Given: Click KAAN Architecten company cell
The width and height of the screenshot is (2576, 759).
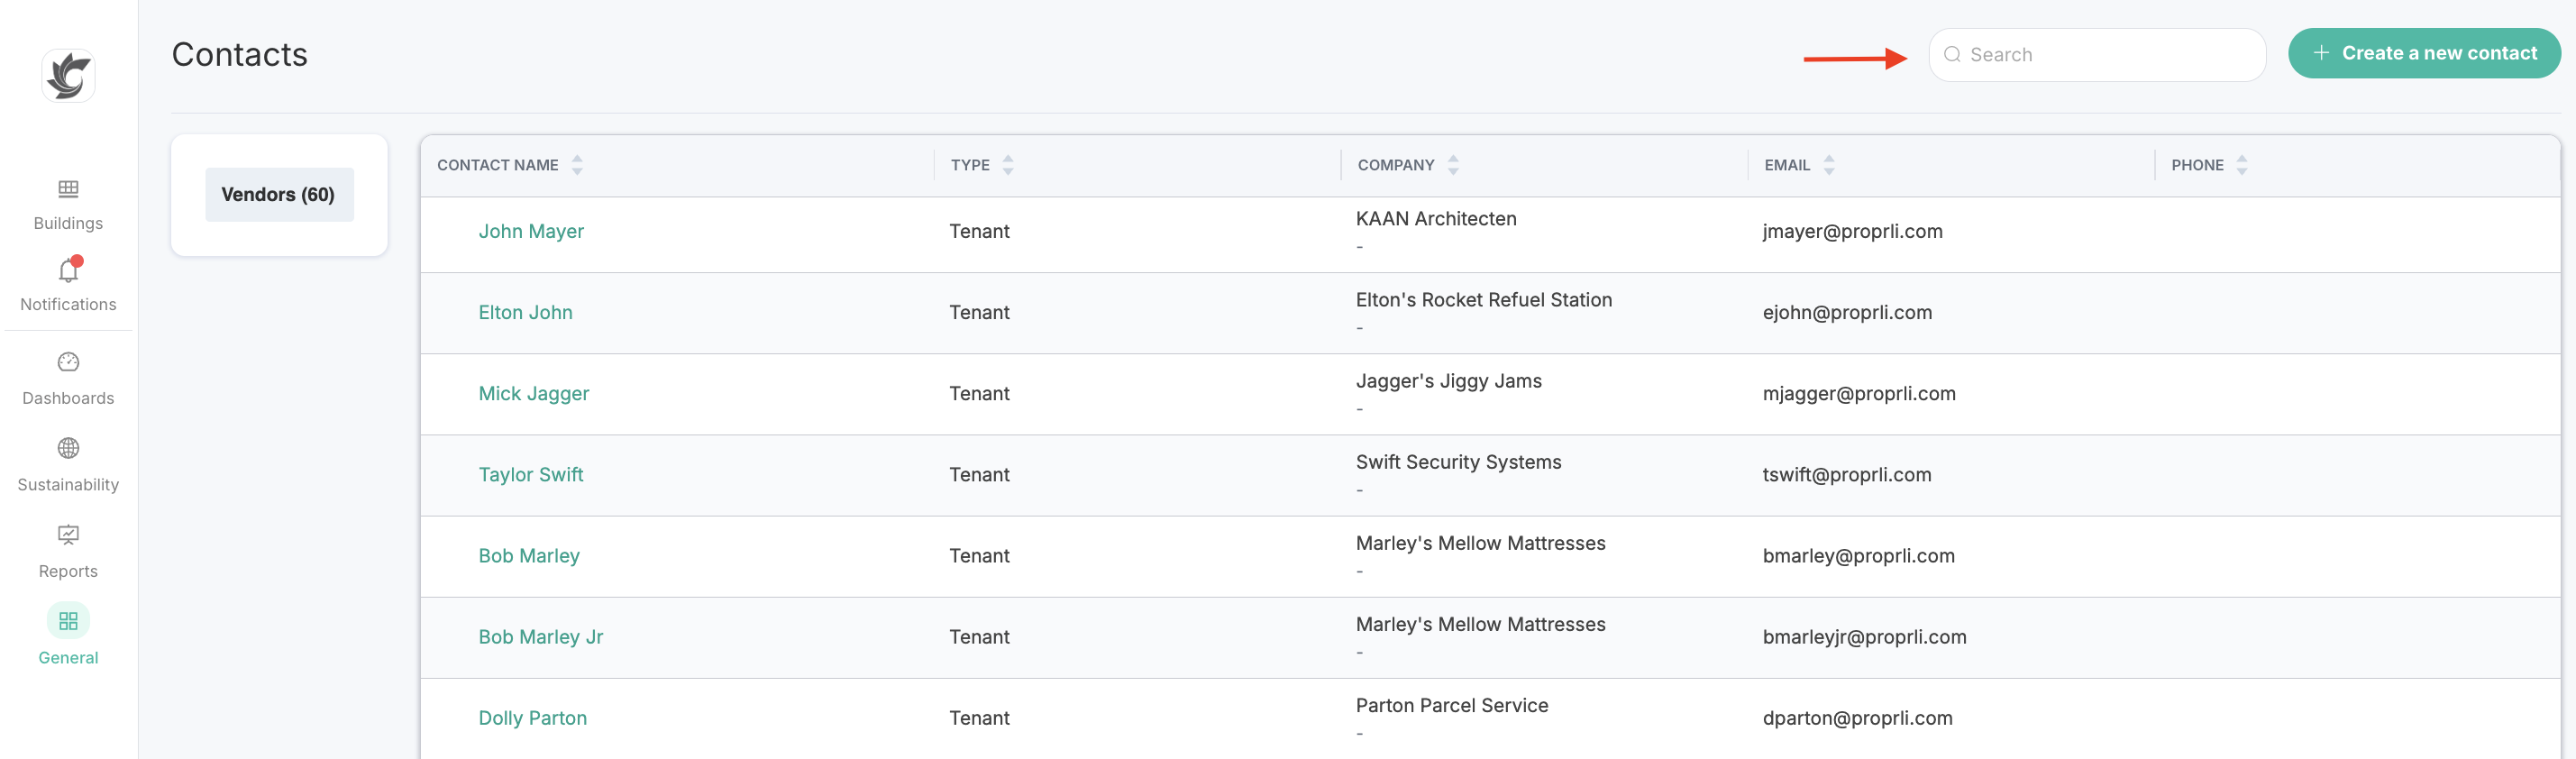Looking at the screenshot, I should (x=1436, y=219).
